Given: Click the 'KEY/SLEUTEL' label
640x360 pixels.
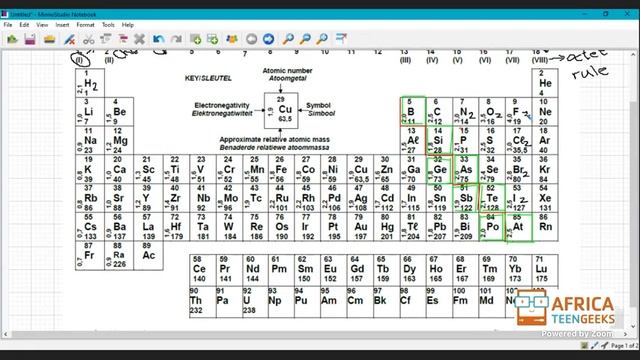Looking at the screenshot, I should (x=208, y=78).
